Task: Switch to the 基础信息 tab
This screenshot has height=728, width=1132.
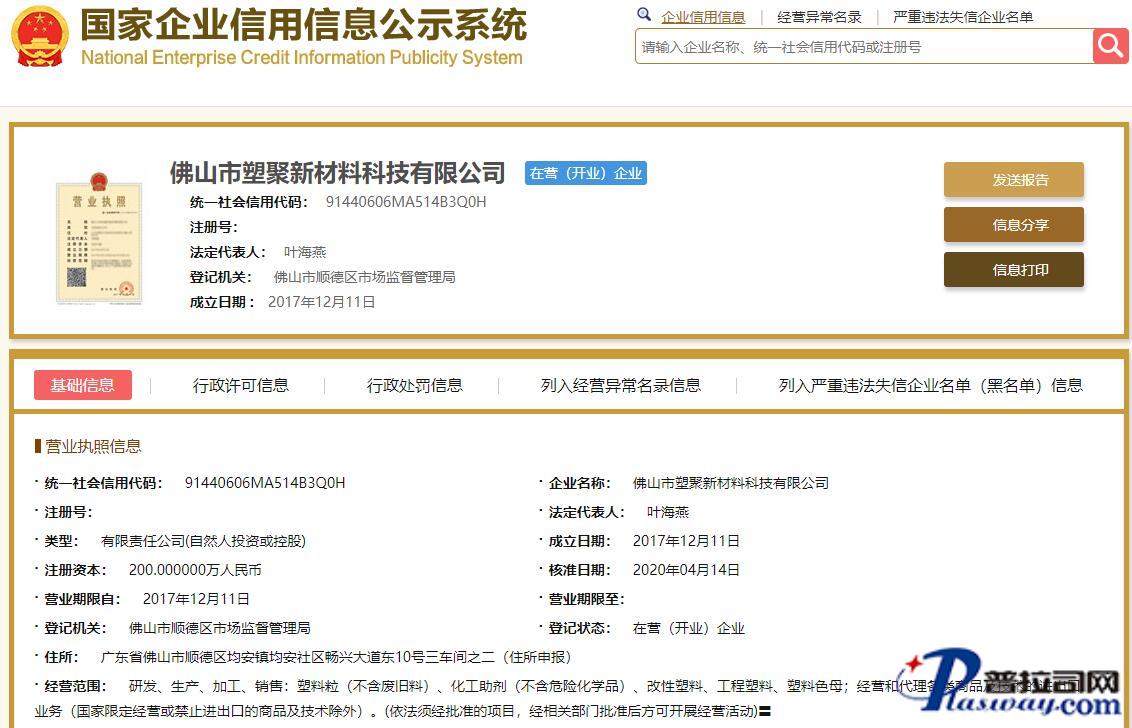Action: pos(83,385)
